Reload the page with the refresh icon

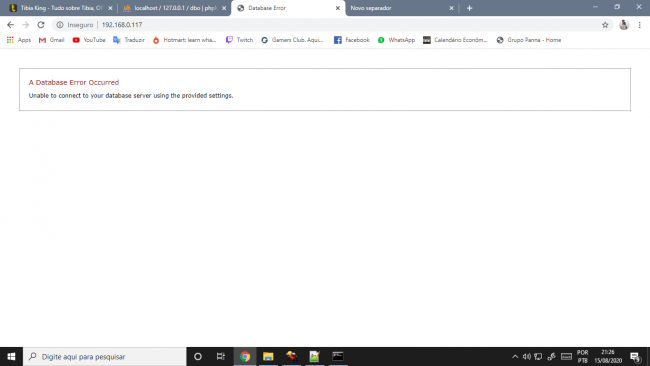[41, 25]
